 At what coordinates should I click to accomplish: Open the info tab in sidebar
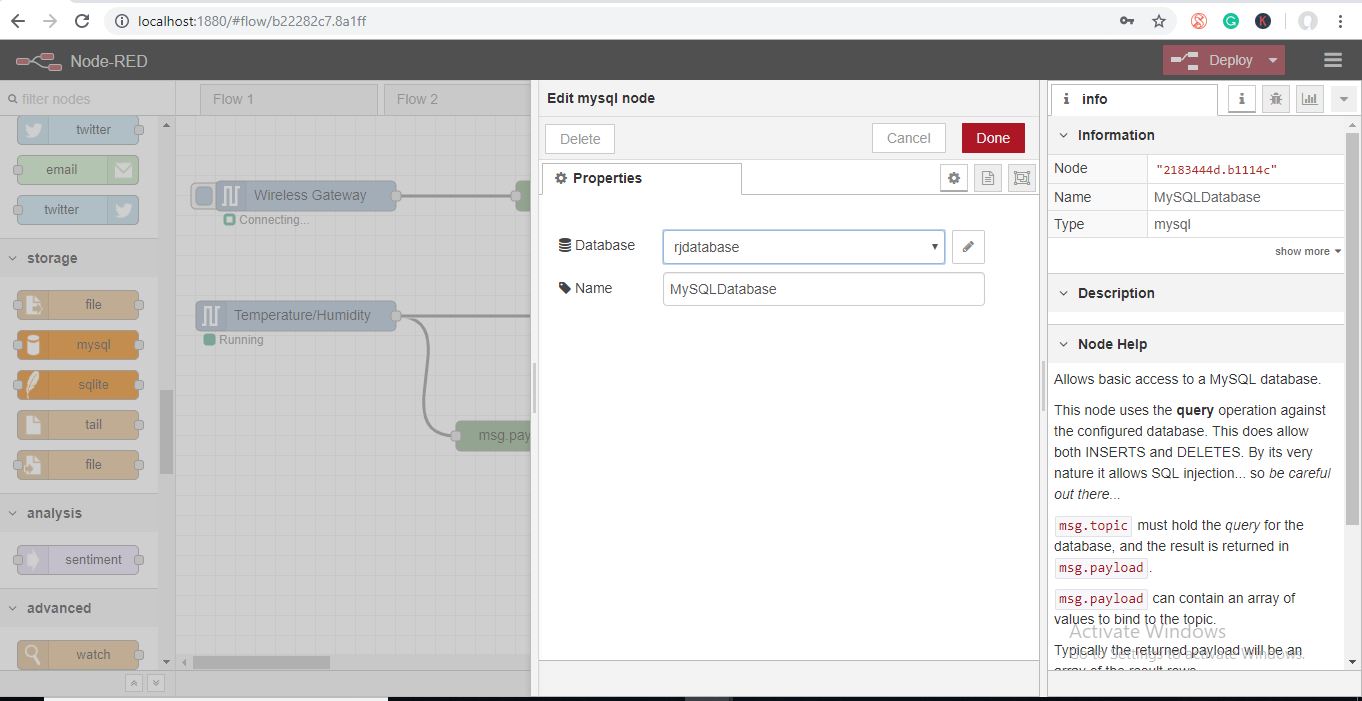point(1133,99)
